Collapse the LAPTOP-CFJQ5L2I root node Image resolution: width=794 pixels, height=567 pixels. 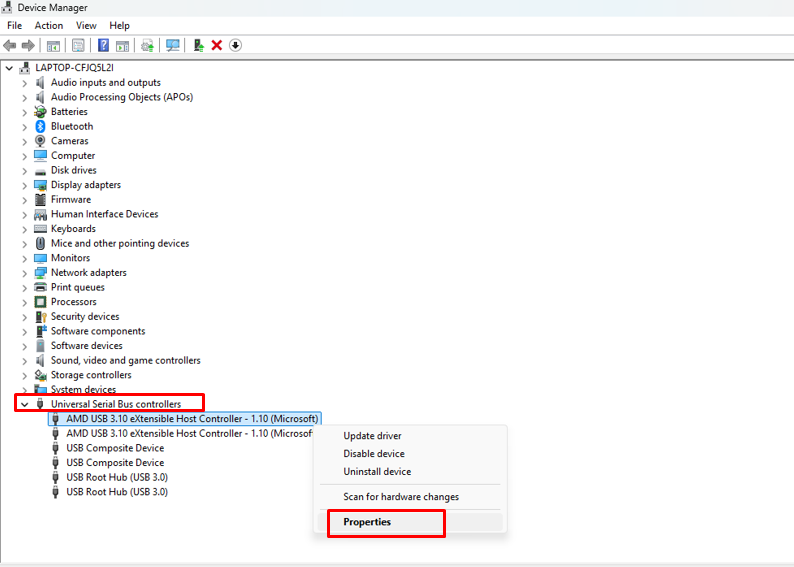tap(10, 68)
